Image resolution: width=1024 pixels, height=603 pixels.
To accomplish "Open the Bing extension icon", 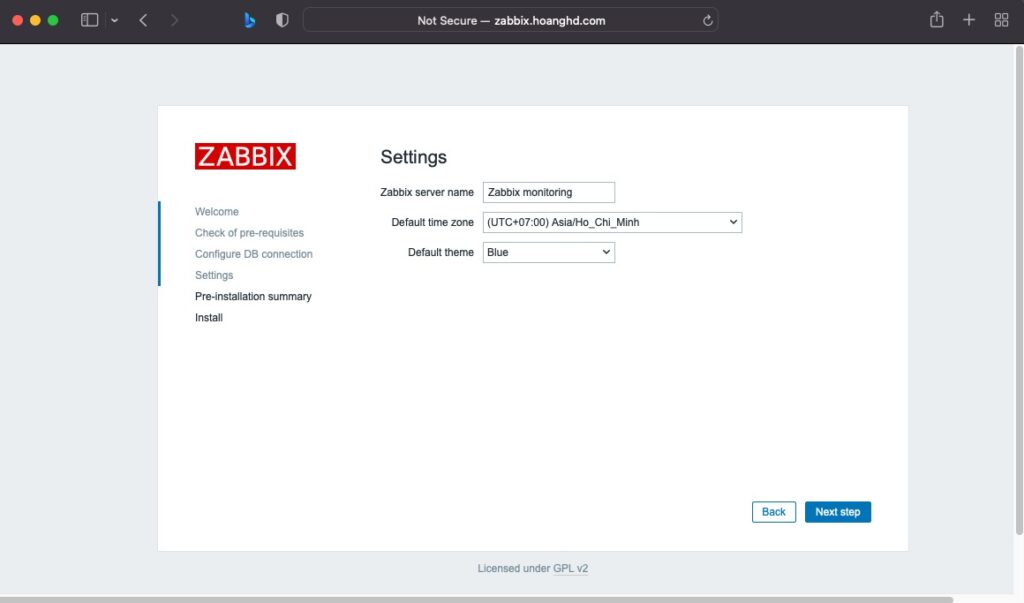I will (249, 20).
